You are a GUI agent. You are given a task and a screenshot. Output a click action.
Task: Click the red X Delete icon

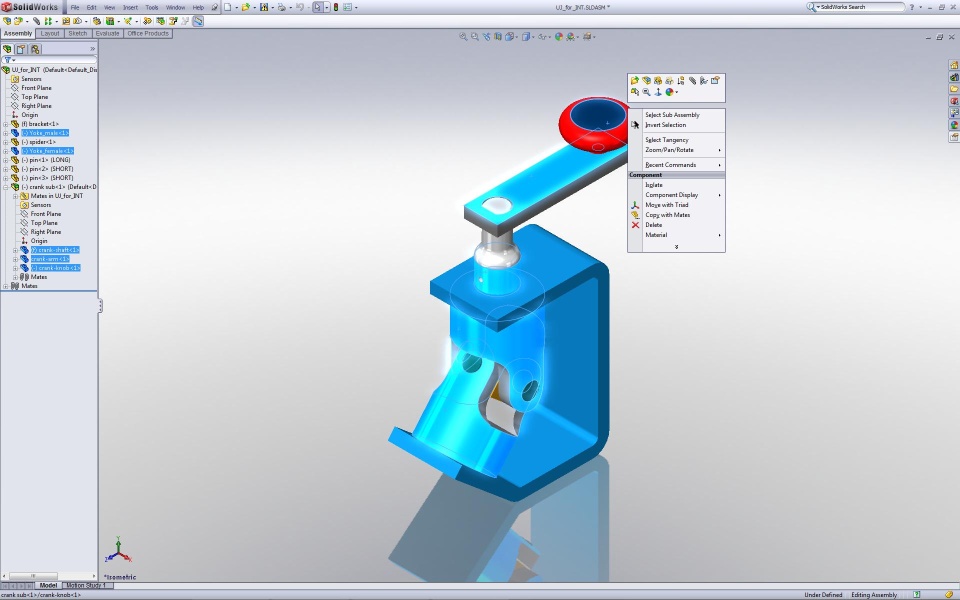tap(635, 225)
